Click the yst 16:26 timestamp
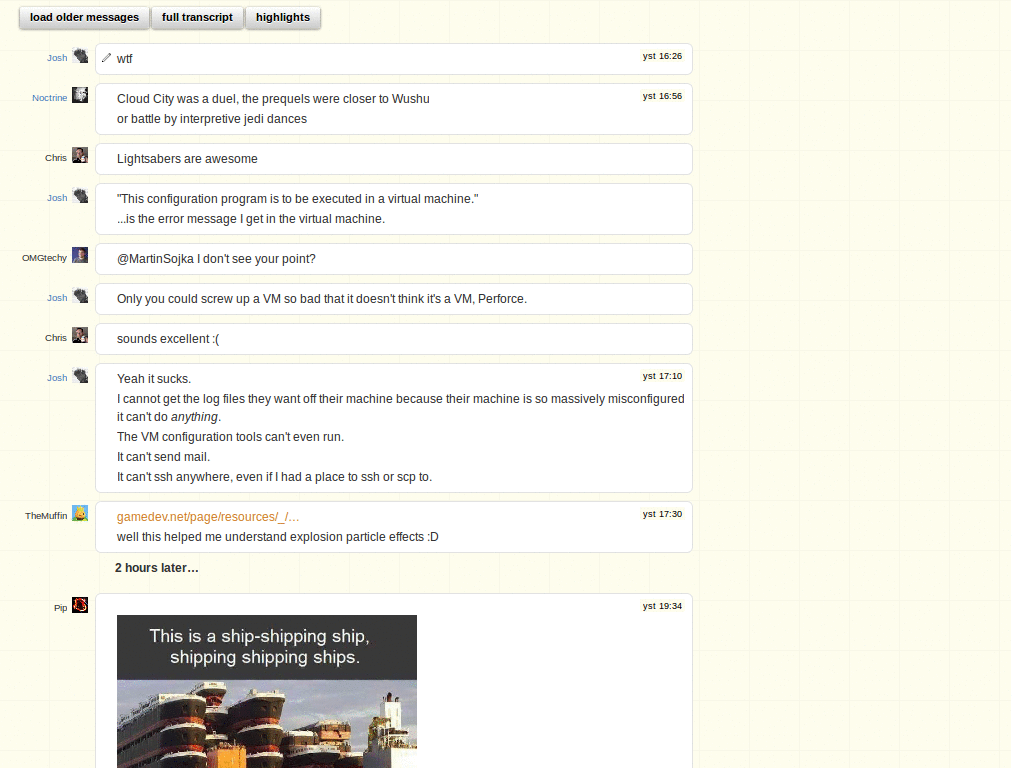Image resolution: width=1024 pixels, height=768 pixels. click(662, 56)
